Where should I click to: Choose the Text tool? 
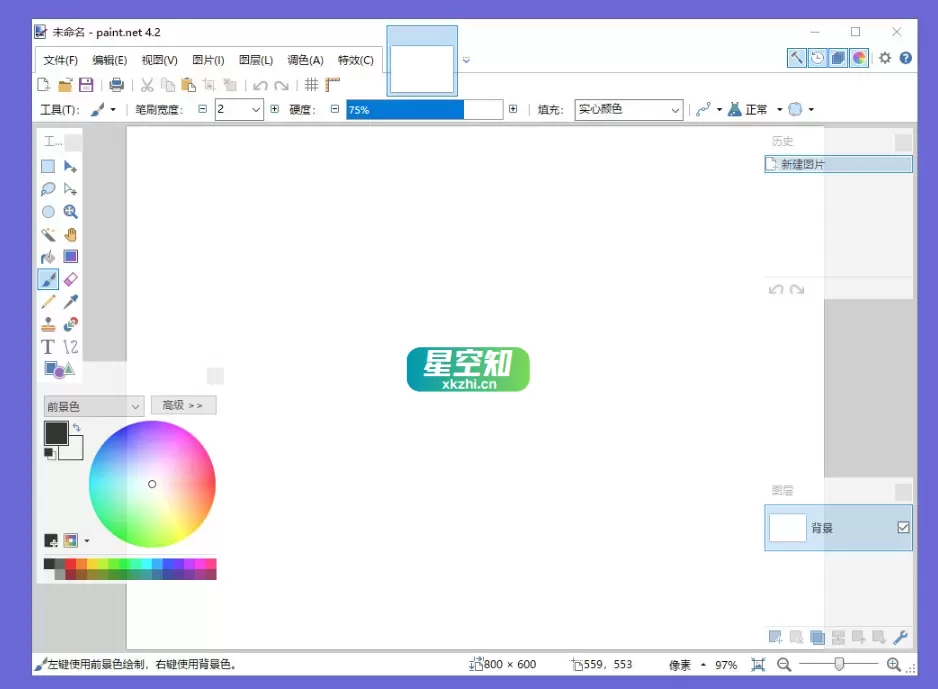pyautogui.click(x=48, y=346)
